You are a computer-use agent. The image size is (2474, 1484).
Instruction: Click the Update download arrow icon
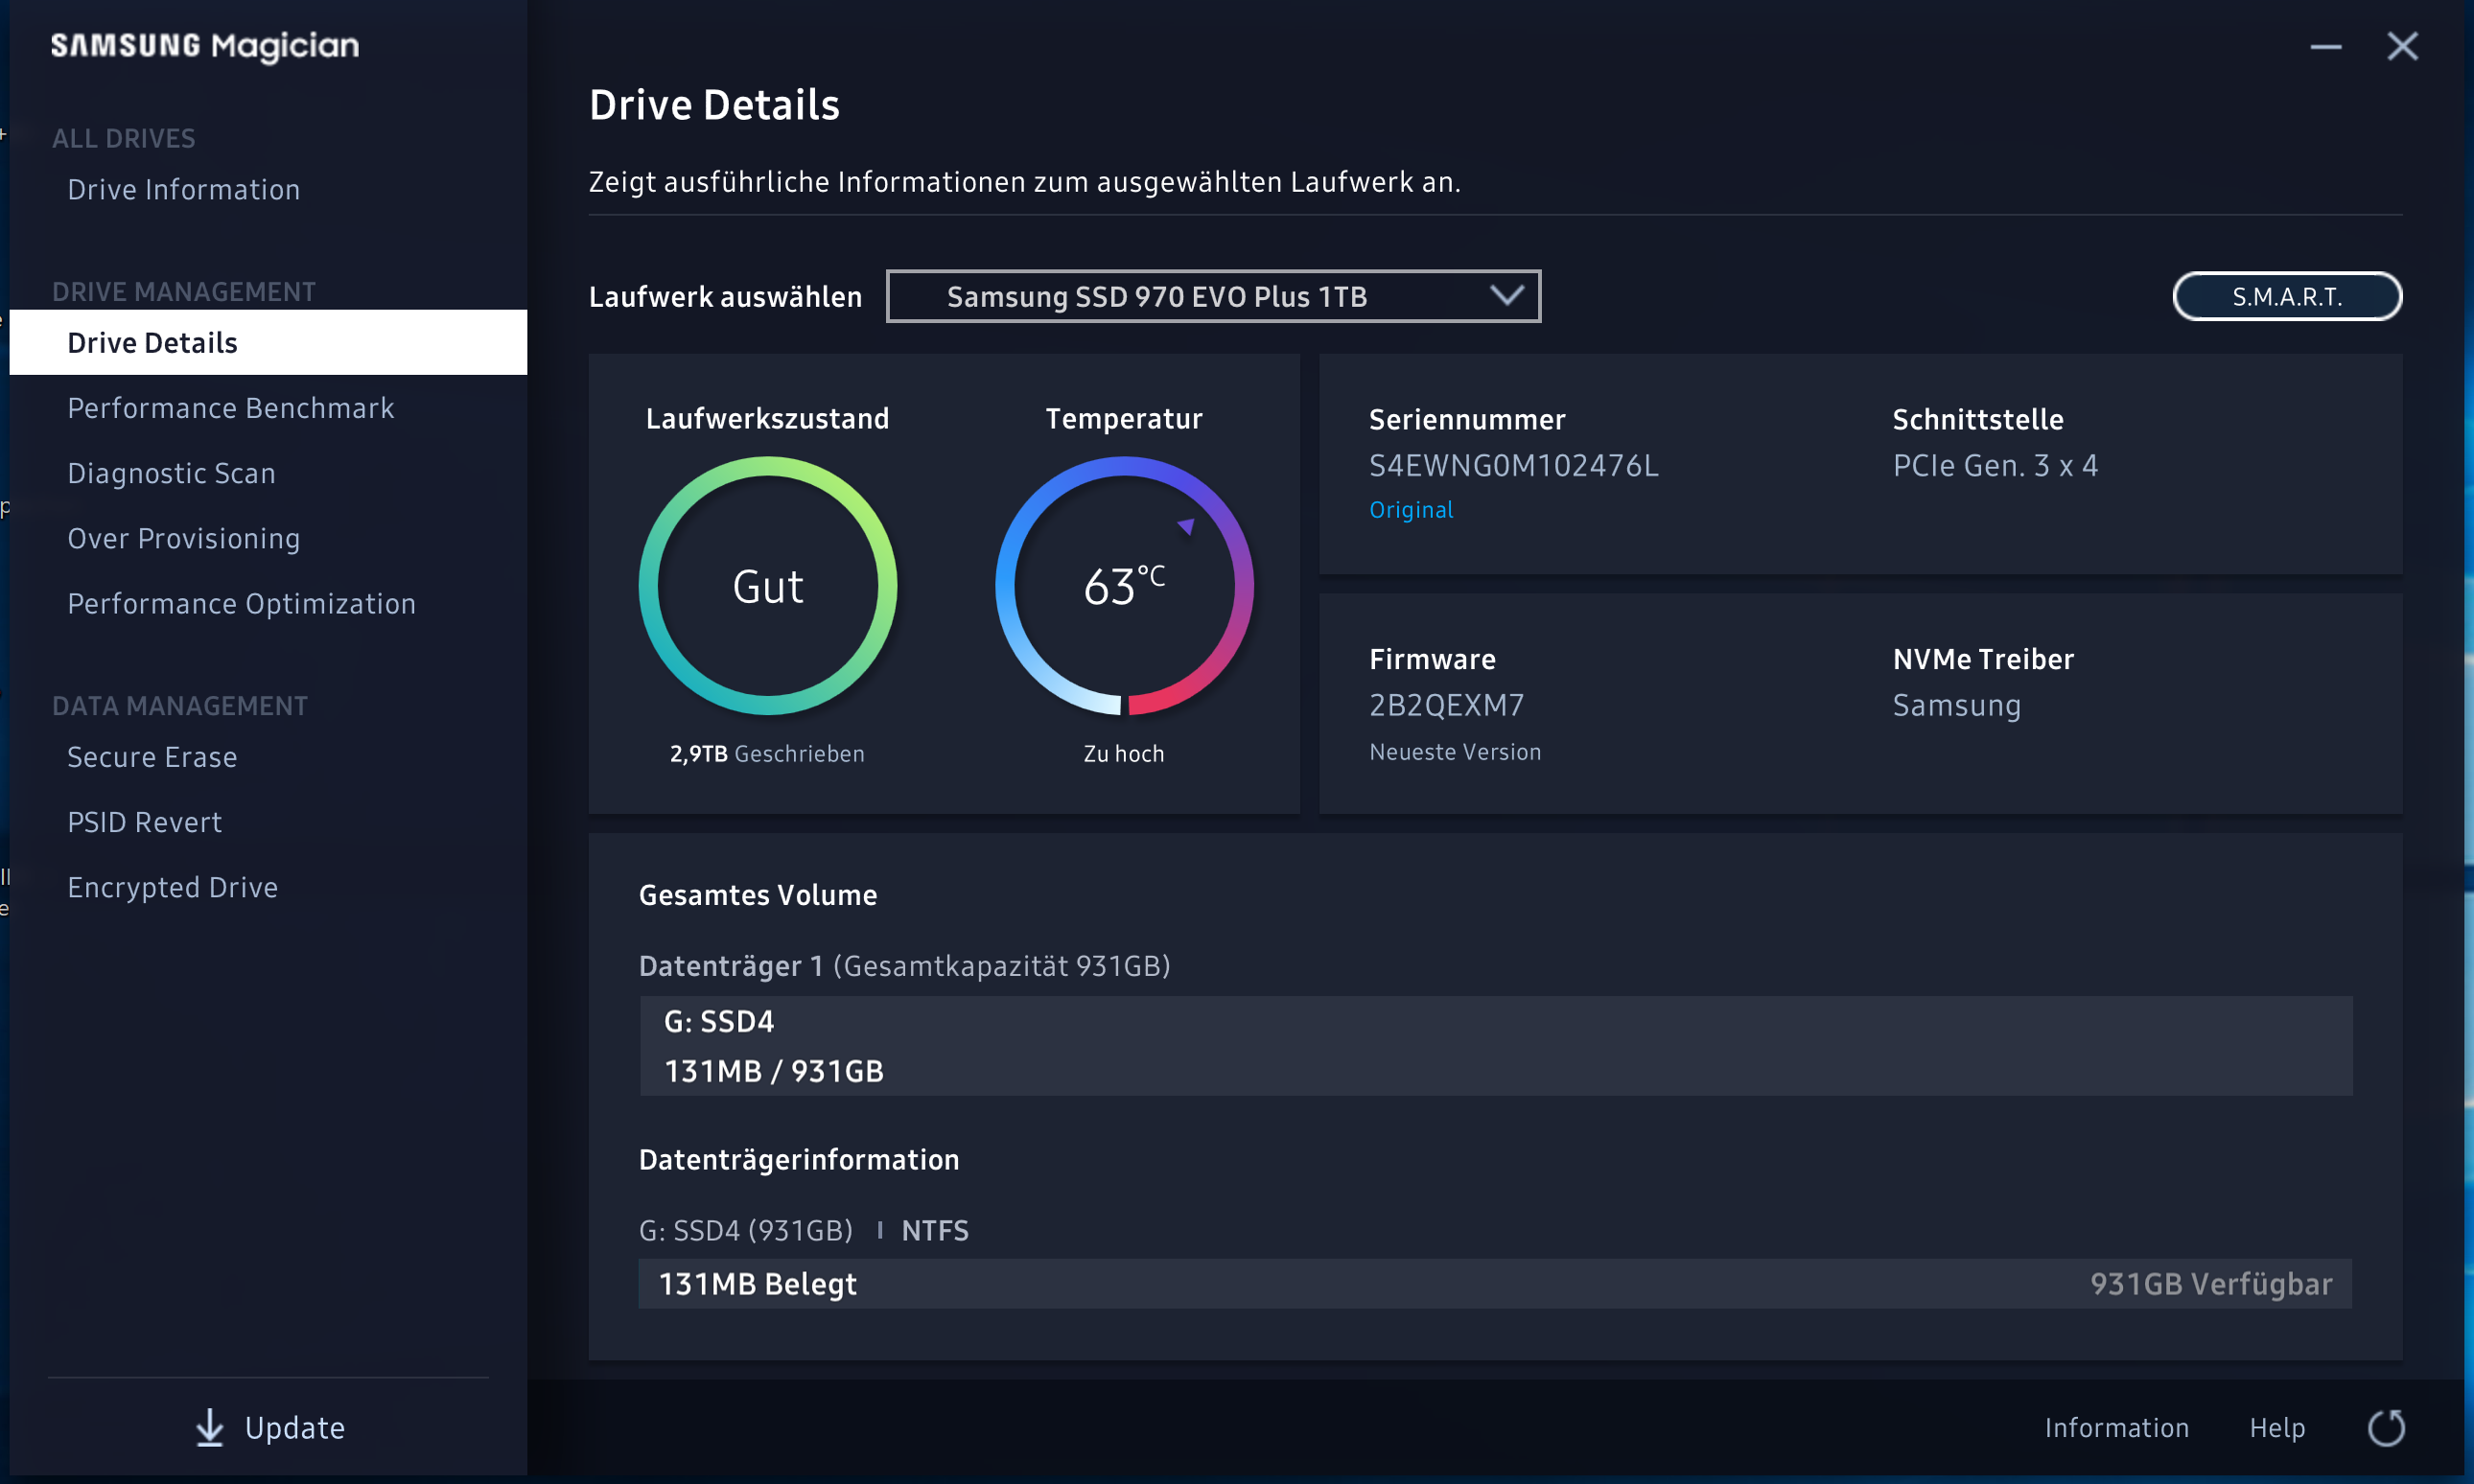(209, 1427)
